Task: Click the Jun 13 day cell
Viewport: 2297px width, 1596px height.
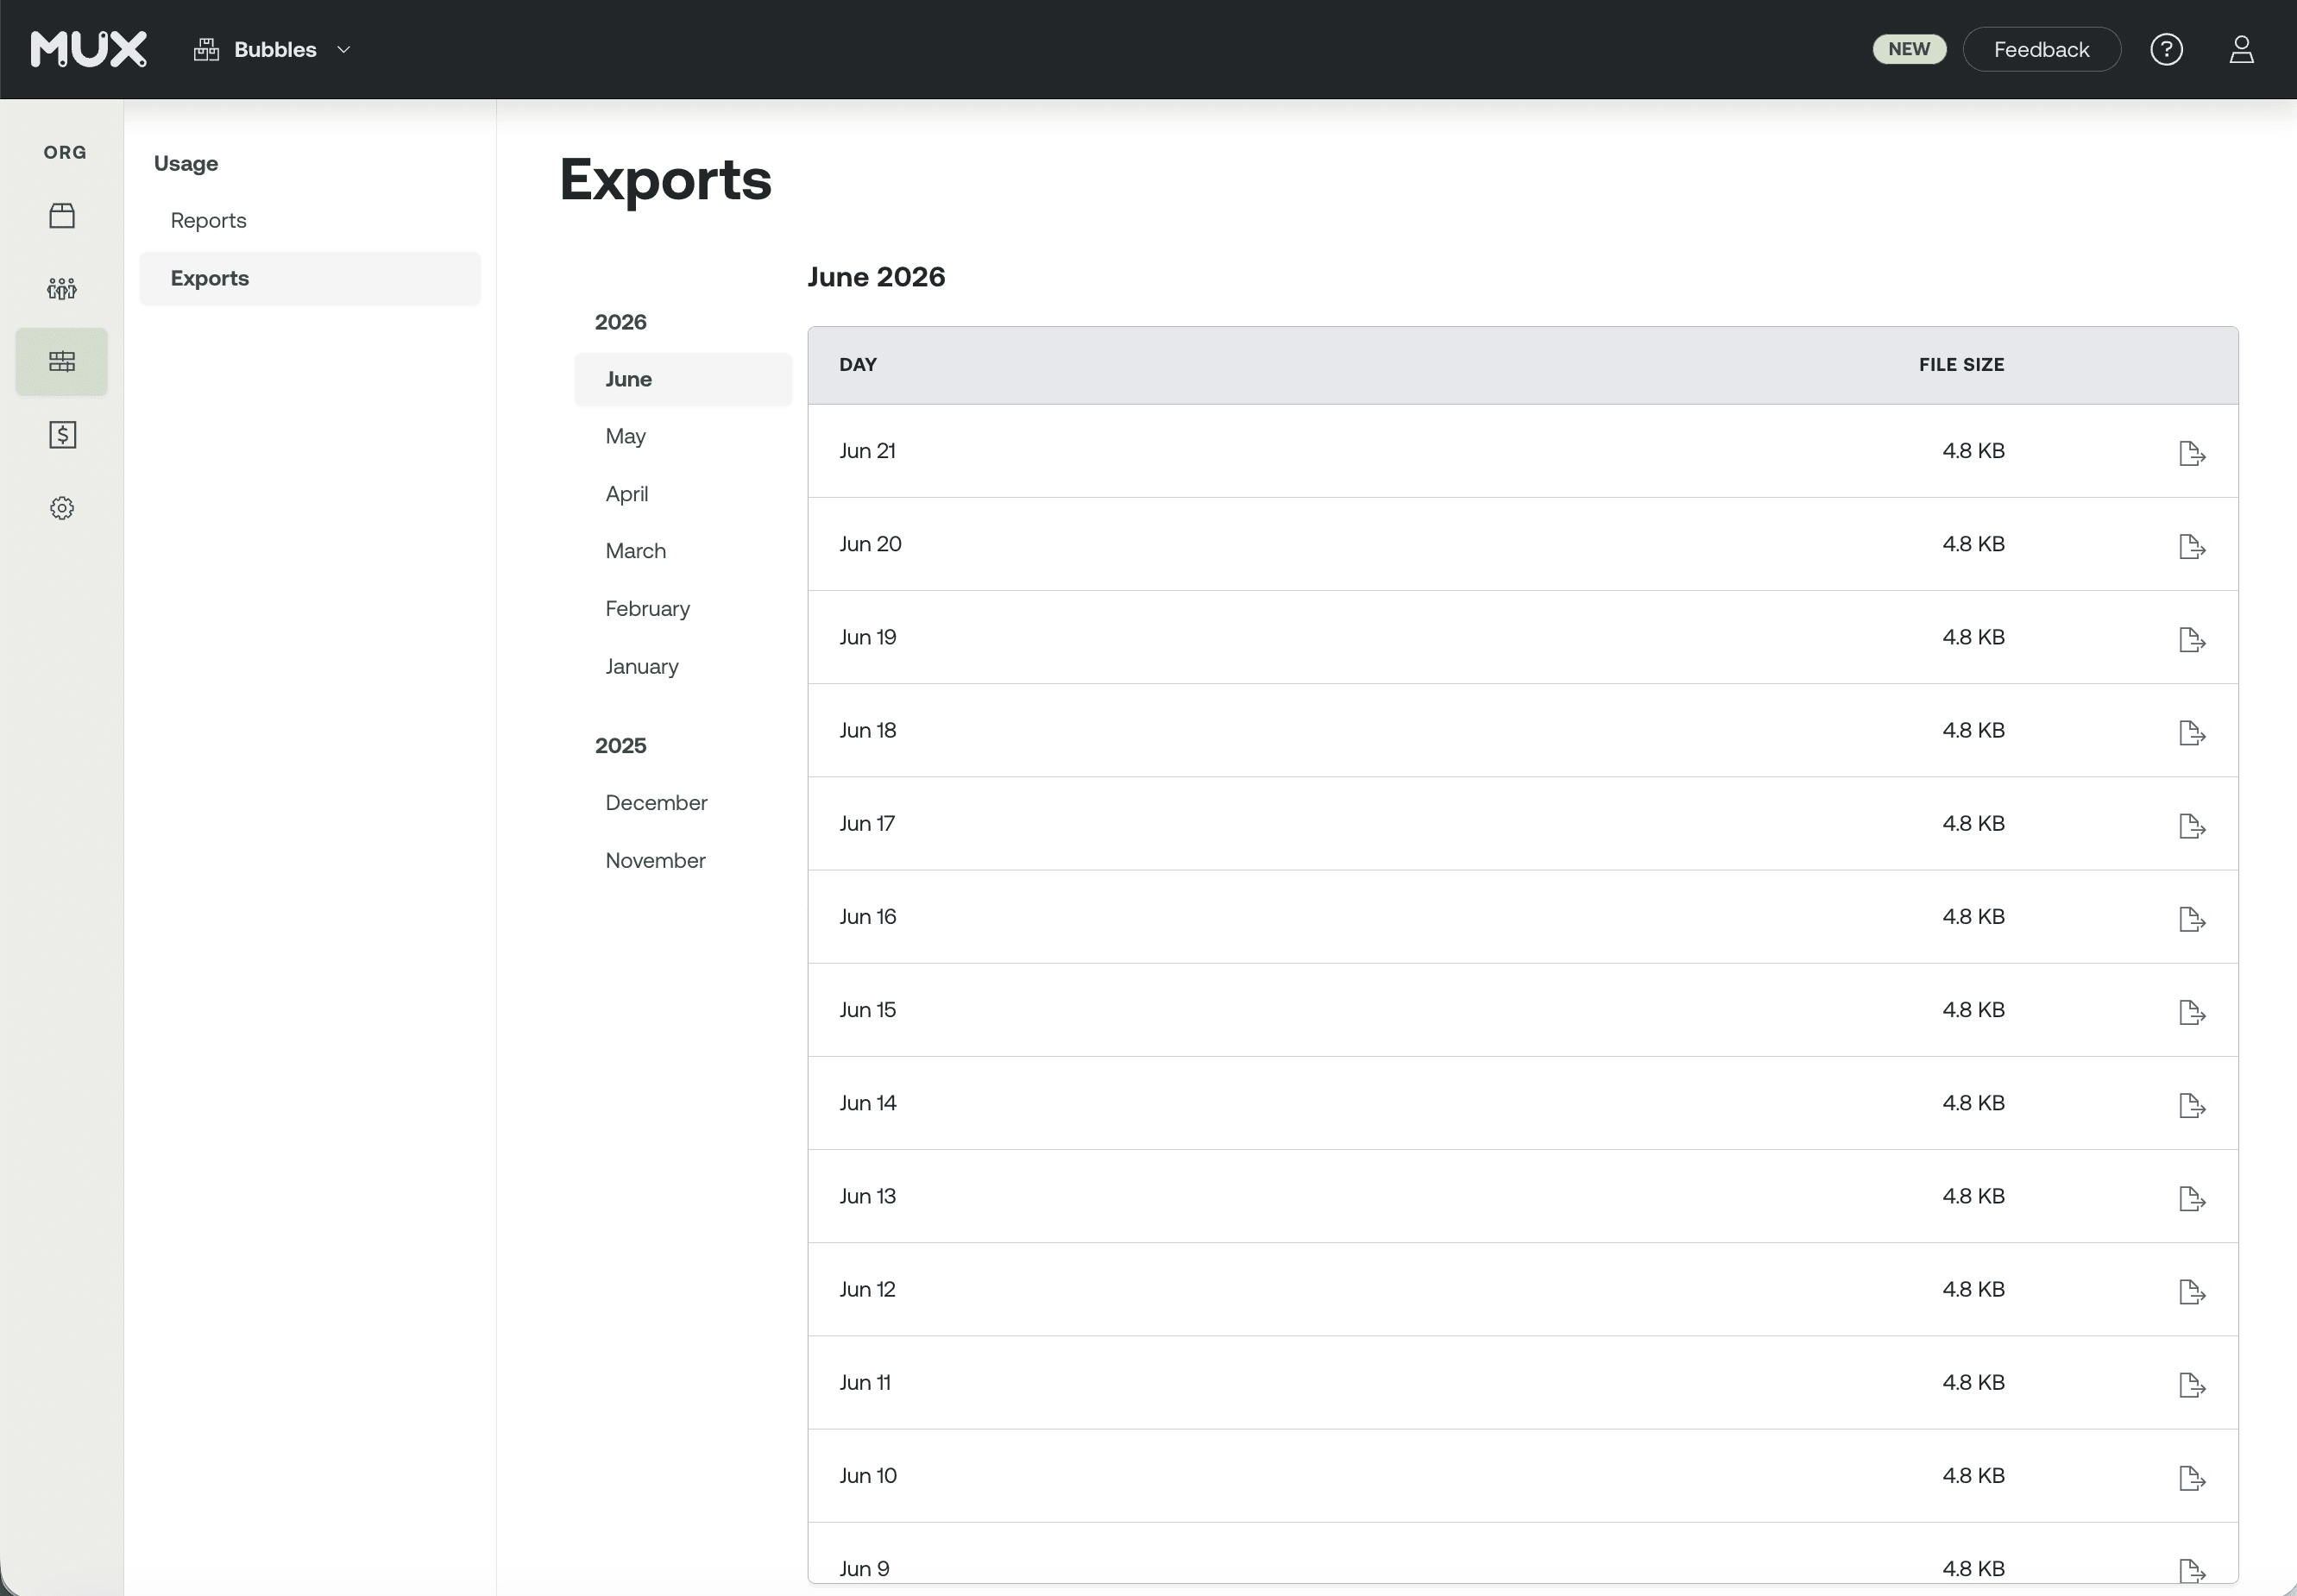Action: pos(867,1196)
